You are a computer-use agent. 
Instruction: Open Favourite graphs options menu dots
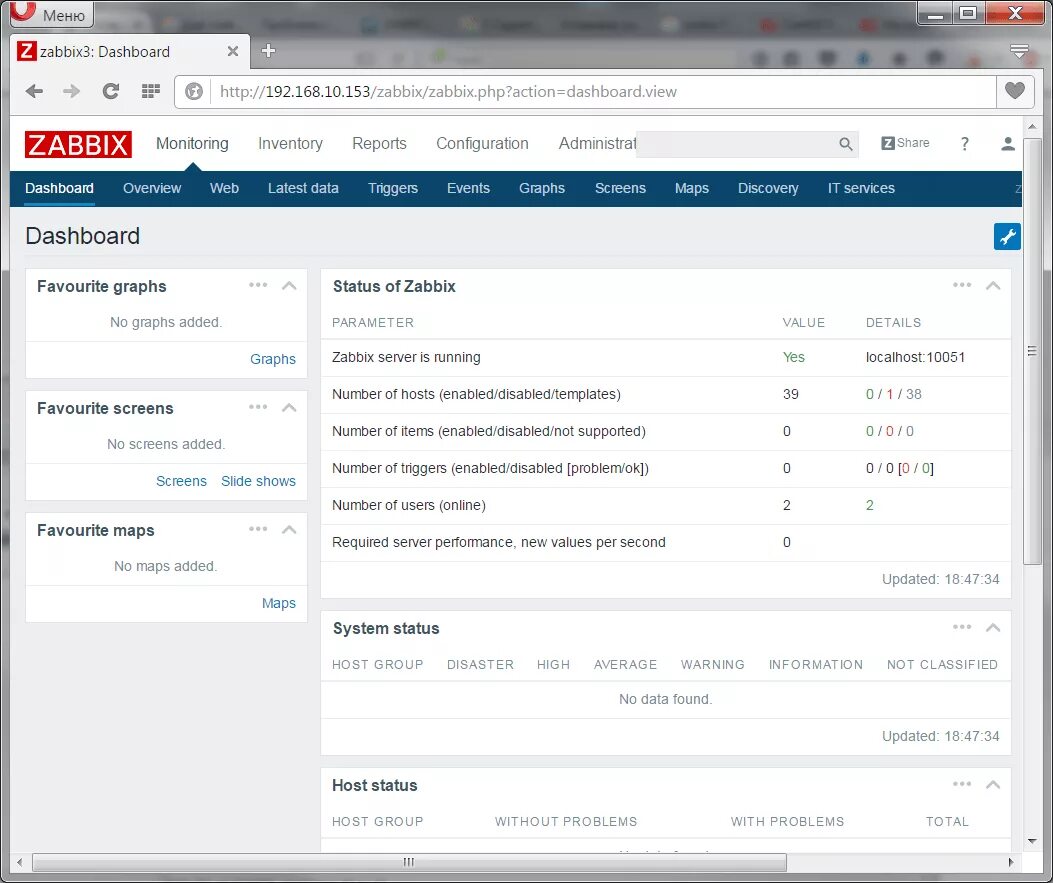(258, 285)
